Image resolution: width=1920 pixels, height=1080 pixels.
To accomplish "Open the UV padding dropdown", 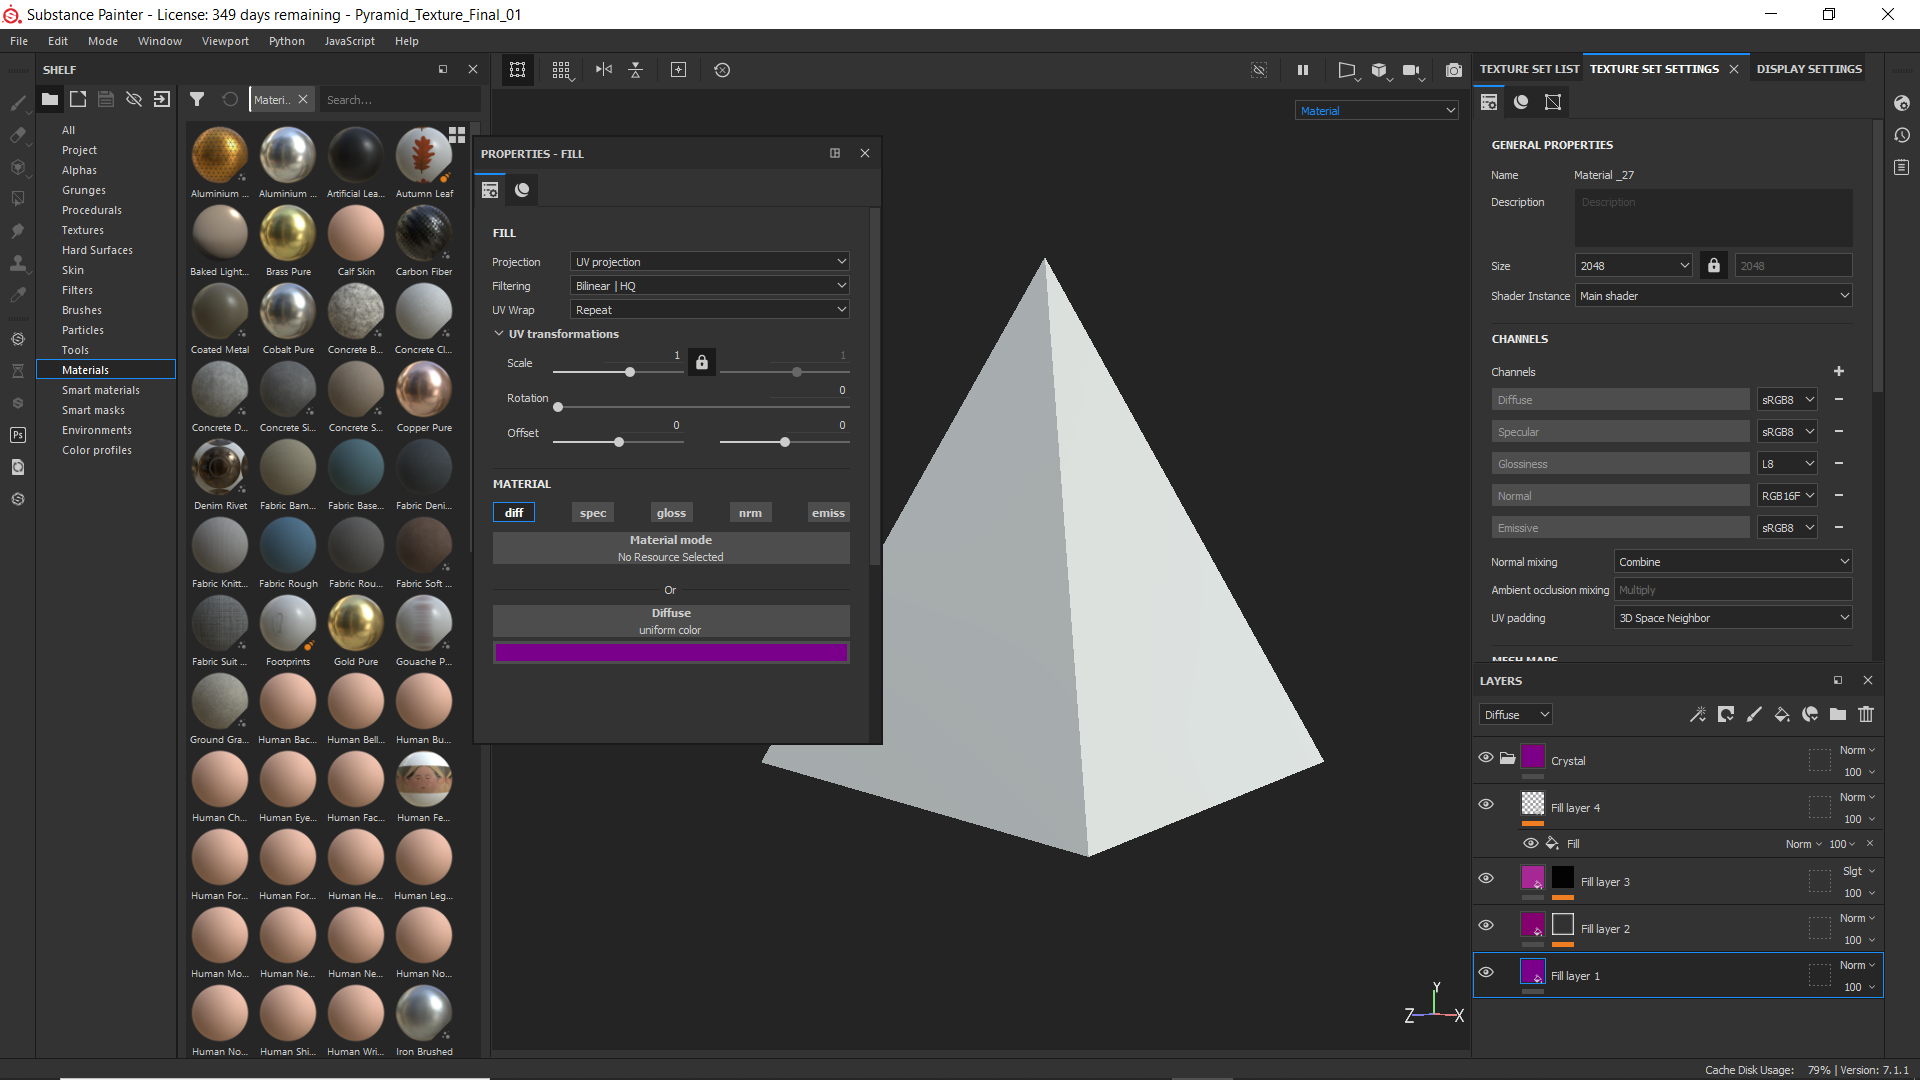I will pyautogui.click(x=1733, y=617).
